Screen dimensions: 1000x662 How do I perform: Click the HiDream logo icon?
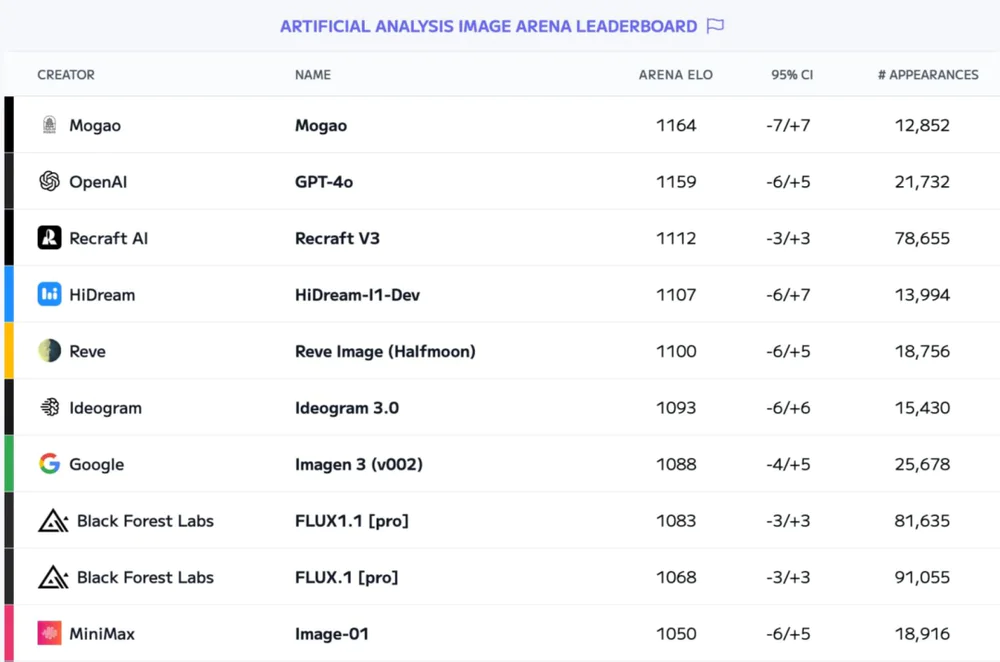tap(49, 294)
